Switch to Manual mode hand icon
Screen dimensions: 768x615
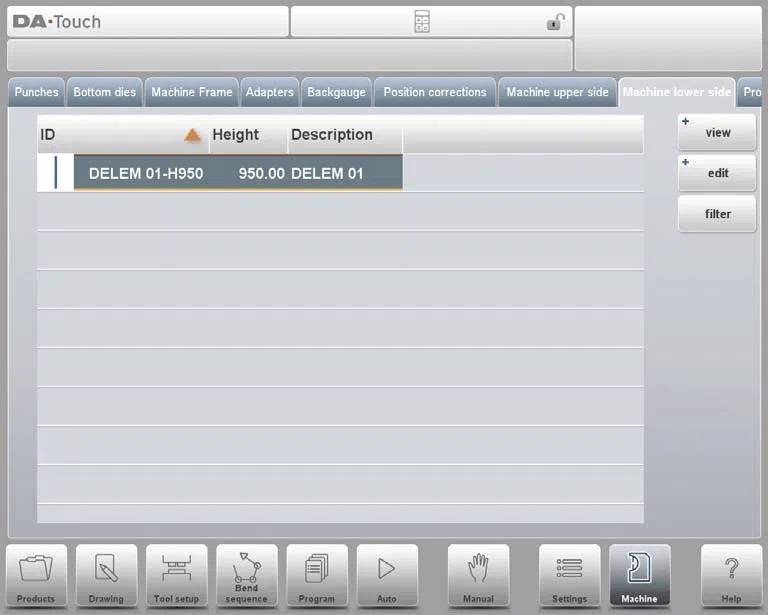(478, 576)
